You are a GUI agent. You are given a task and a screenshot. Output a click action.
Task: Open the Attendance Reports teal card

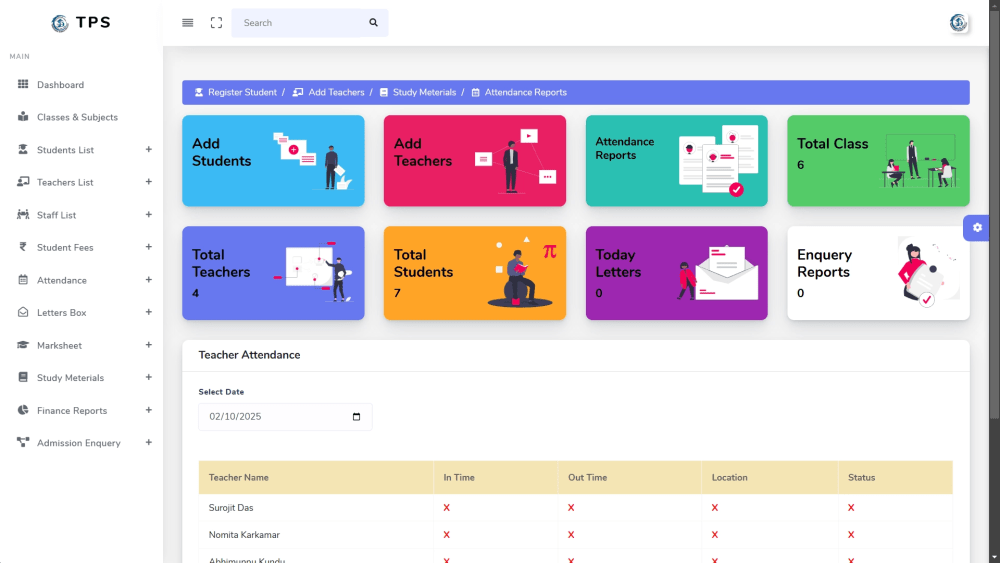coord(677,161)
